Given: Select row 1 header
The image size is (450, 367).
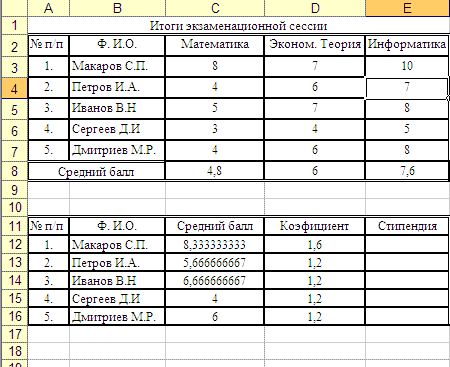Looking at the screenshot, I should (14, 25).
